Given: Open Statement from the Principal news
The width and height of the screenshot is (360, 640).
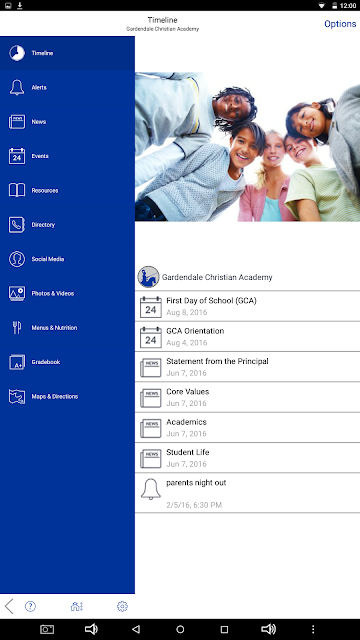Looking at the screenshot, I should 247,367.
